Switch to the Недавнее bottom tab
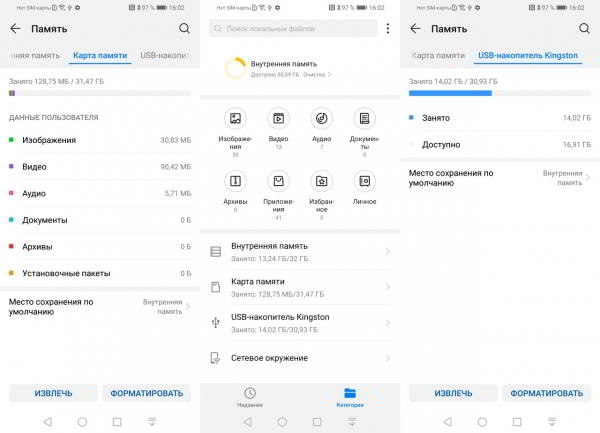Image resolution: width=600 pixels, height=433 pixels. pos(250,397)
